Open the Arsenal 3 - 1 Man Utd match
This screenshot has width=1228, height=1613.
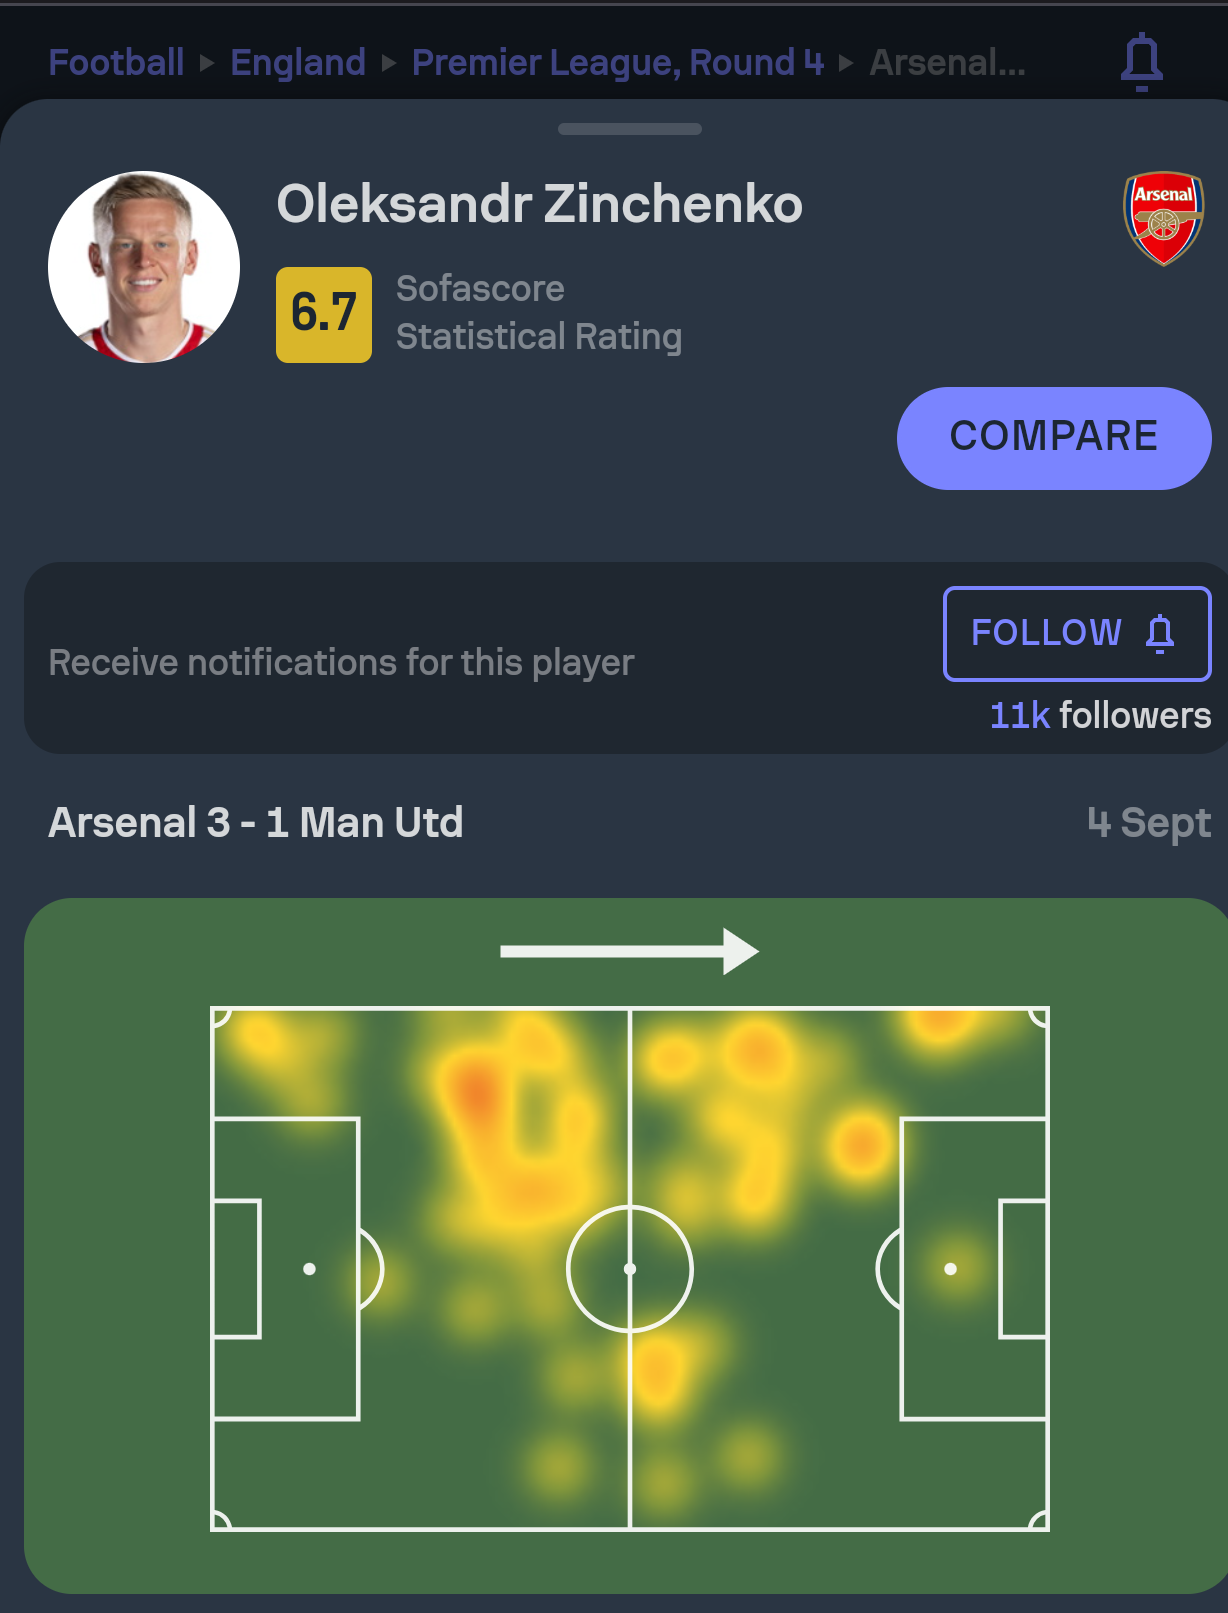(256, 823)
